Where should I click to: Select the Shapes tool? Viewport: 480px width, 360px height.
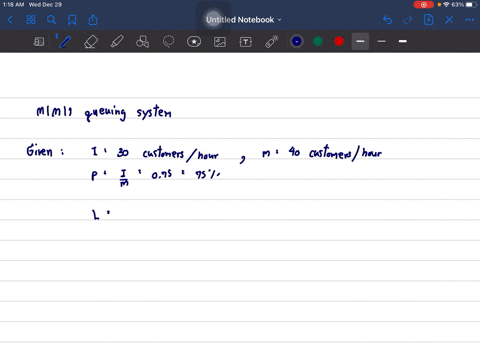point(142,42)
